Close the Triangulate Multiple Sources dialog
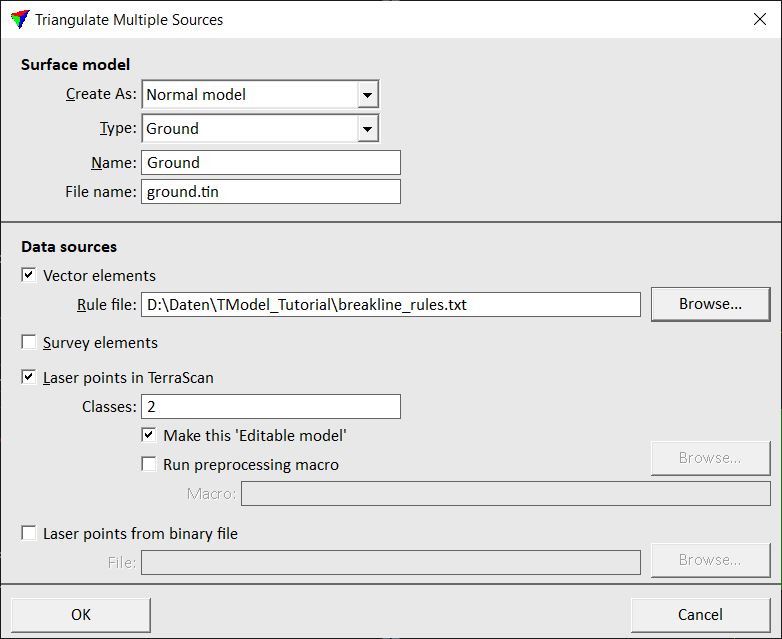 pos(758,19)
